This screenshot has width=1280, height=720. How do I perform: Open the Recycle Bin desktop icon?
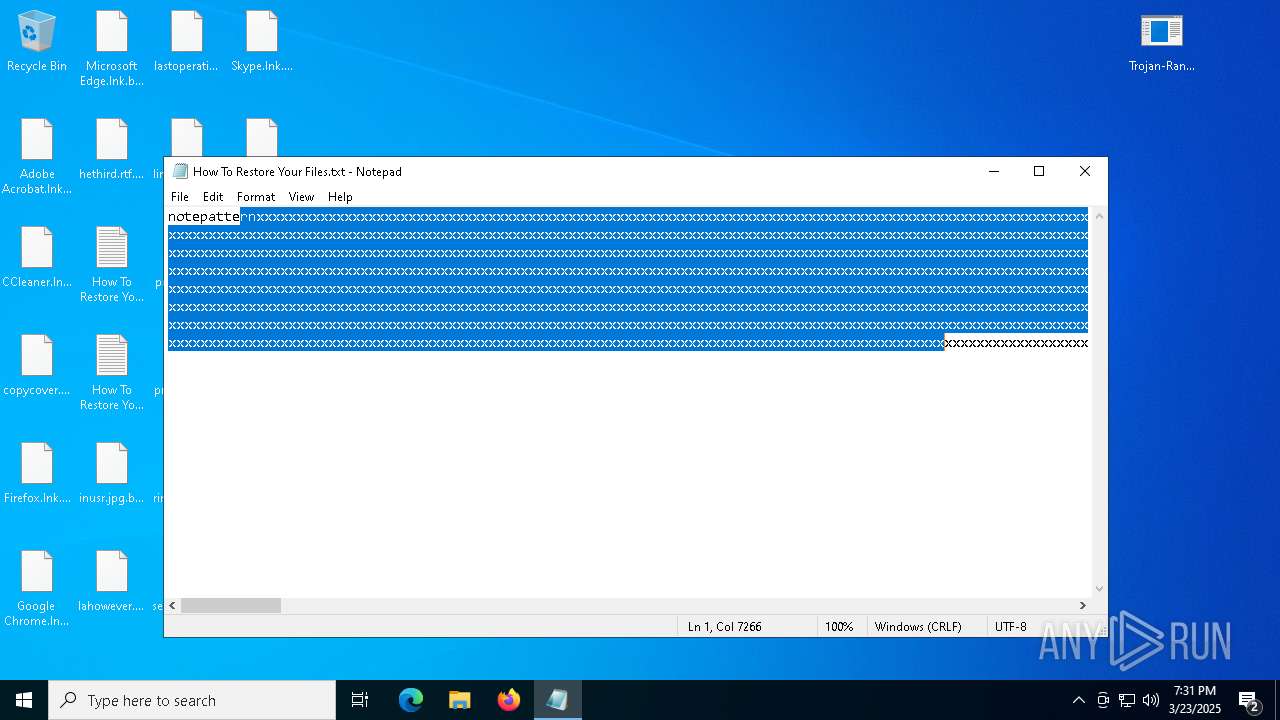tap(37, 42)
